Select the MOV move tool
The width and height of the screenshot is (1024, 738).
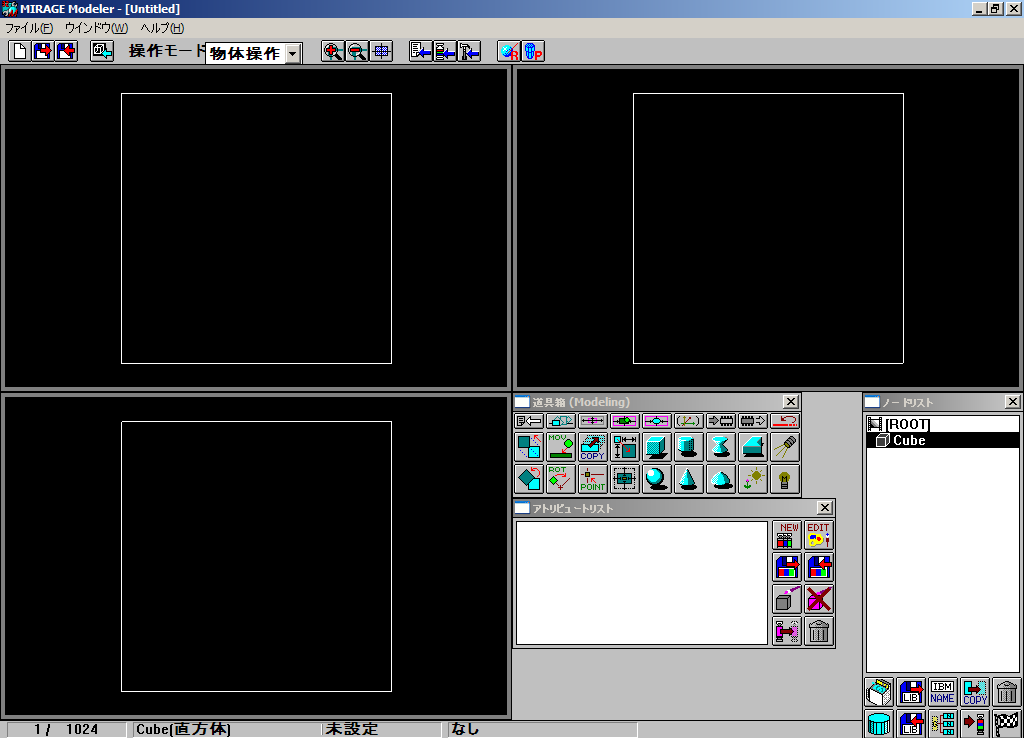[x=560, y=447]
